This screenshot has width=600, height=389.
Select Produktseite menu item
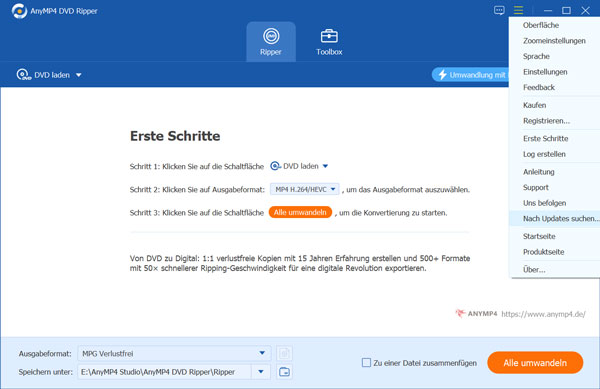(543, 252)
